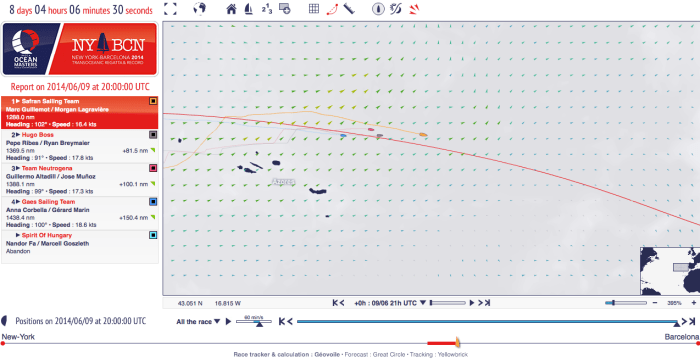
Task: Step race replay back one position
Action: (x=290, y=321)
